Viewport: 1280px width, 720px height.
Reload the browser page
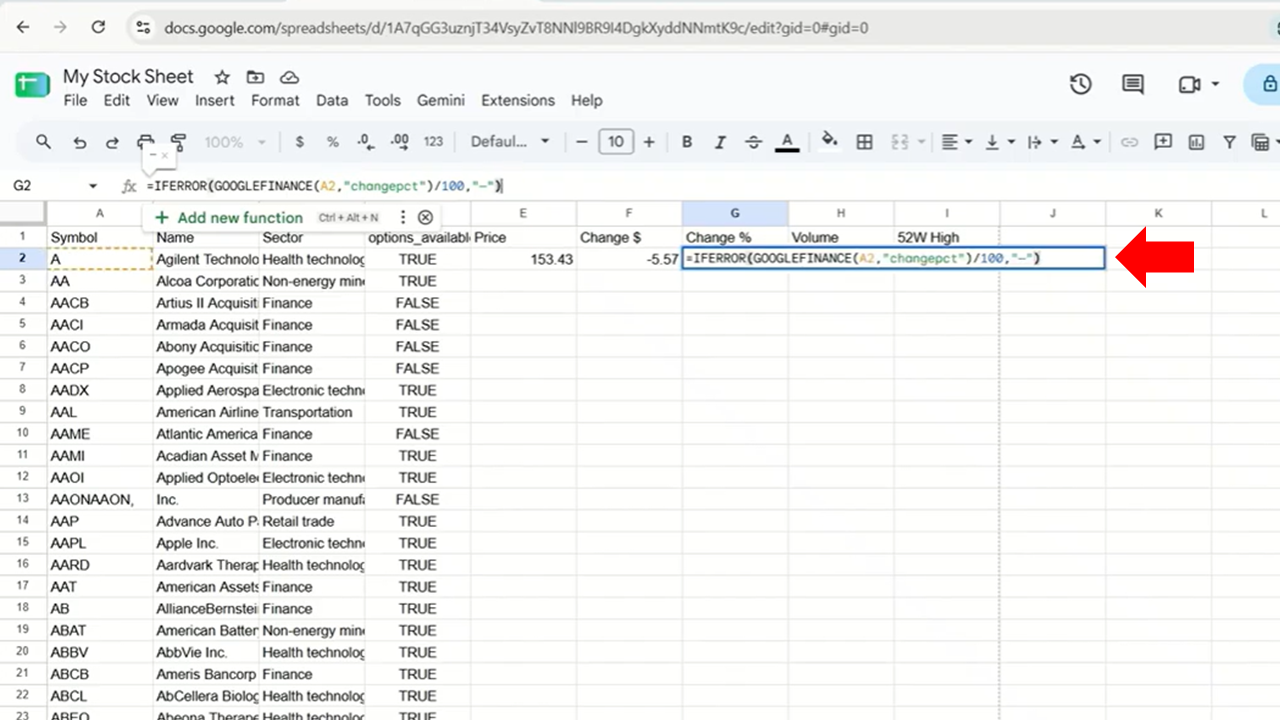(98, 28)
